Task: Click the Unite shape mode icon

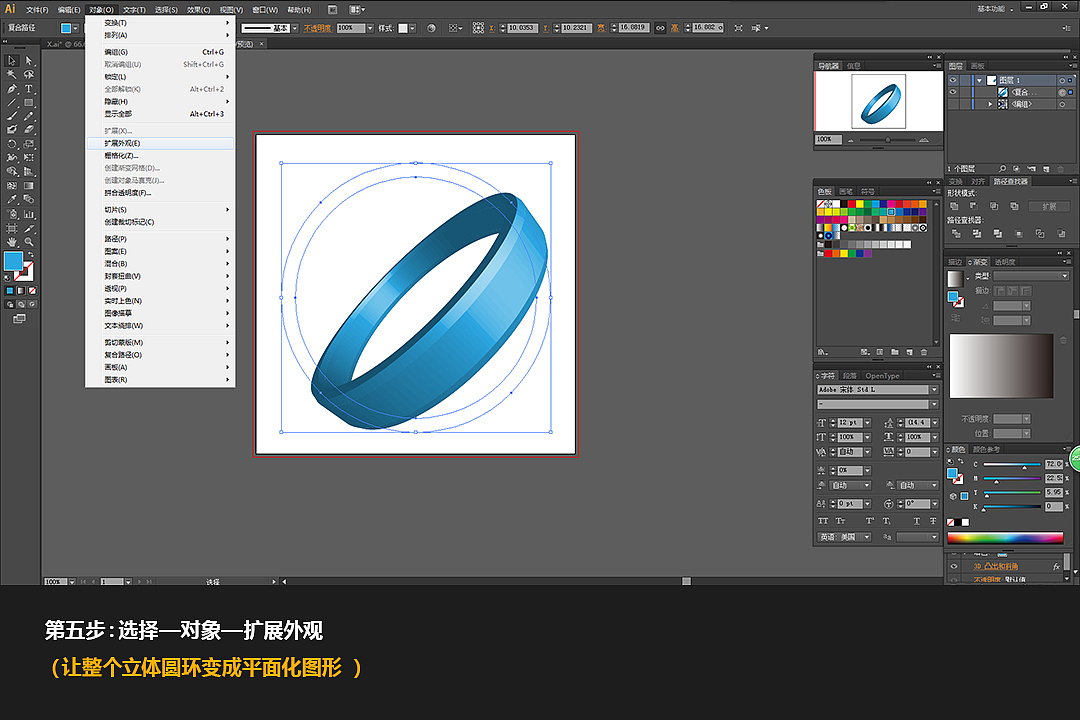Action: coord(954,206)
